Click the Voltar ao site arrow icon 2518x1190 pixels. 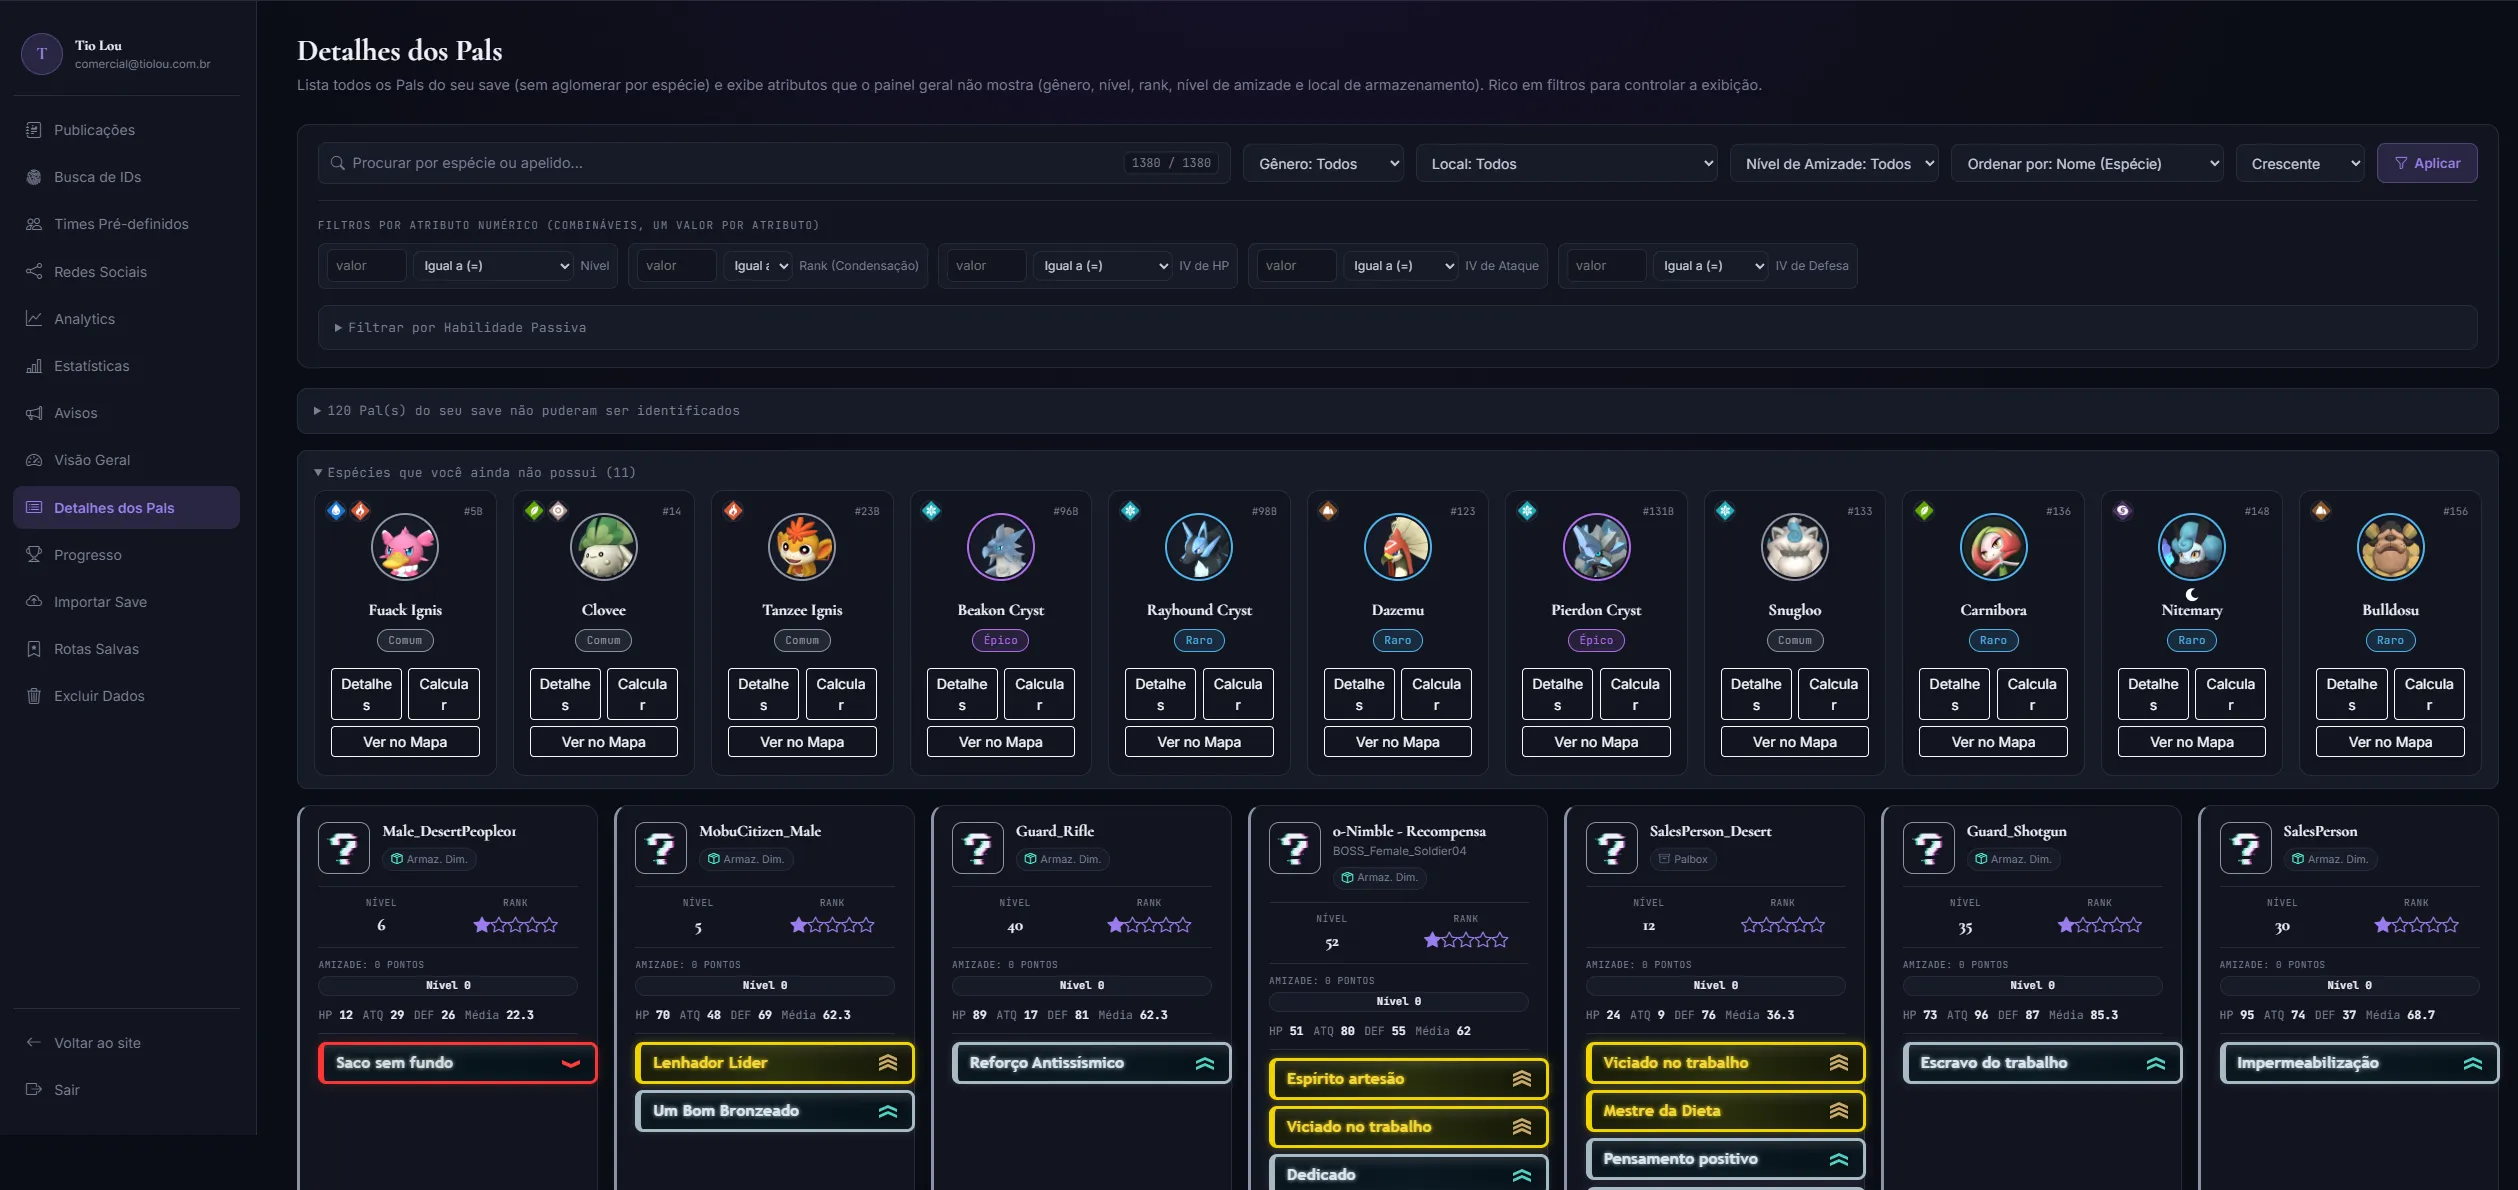tap(34, 1042)
